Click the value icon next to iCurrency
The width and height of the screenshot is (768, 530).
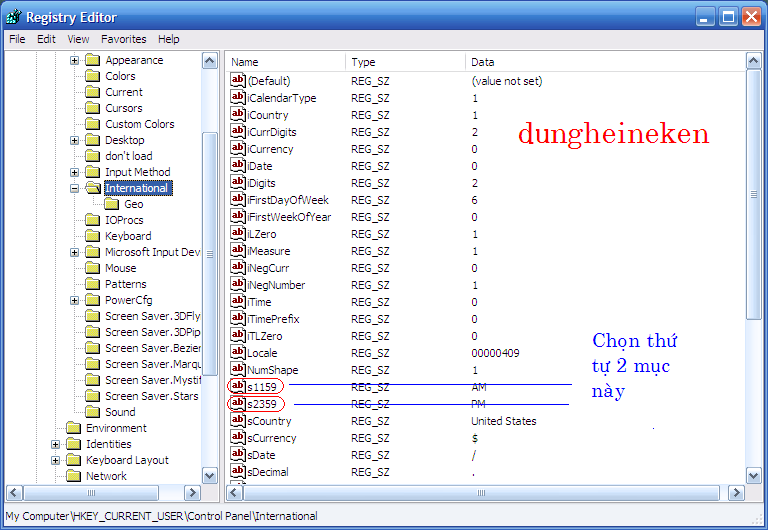coord(238,148)
